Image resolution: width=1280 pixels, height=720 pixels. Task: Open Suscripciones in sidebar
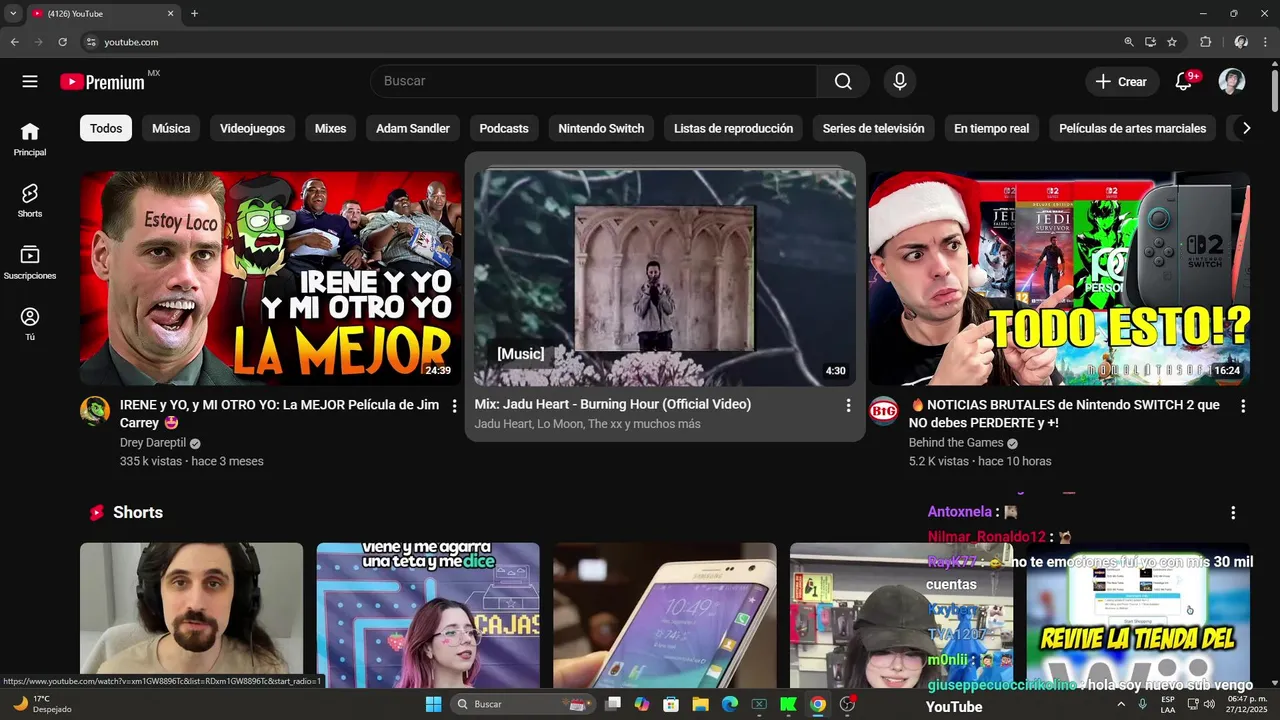point(30,263)
